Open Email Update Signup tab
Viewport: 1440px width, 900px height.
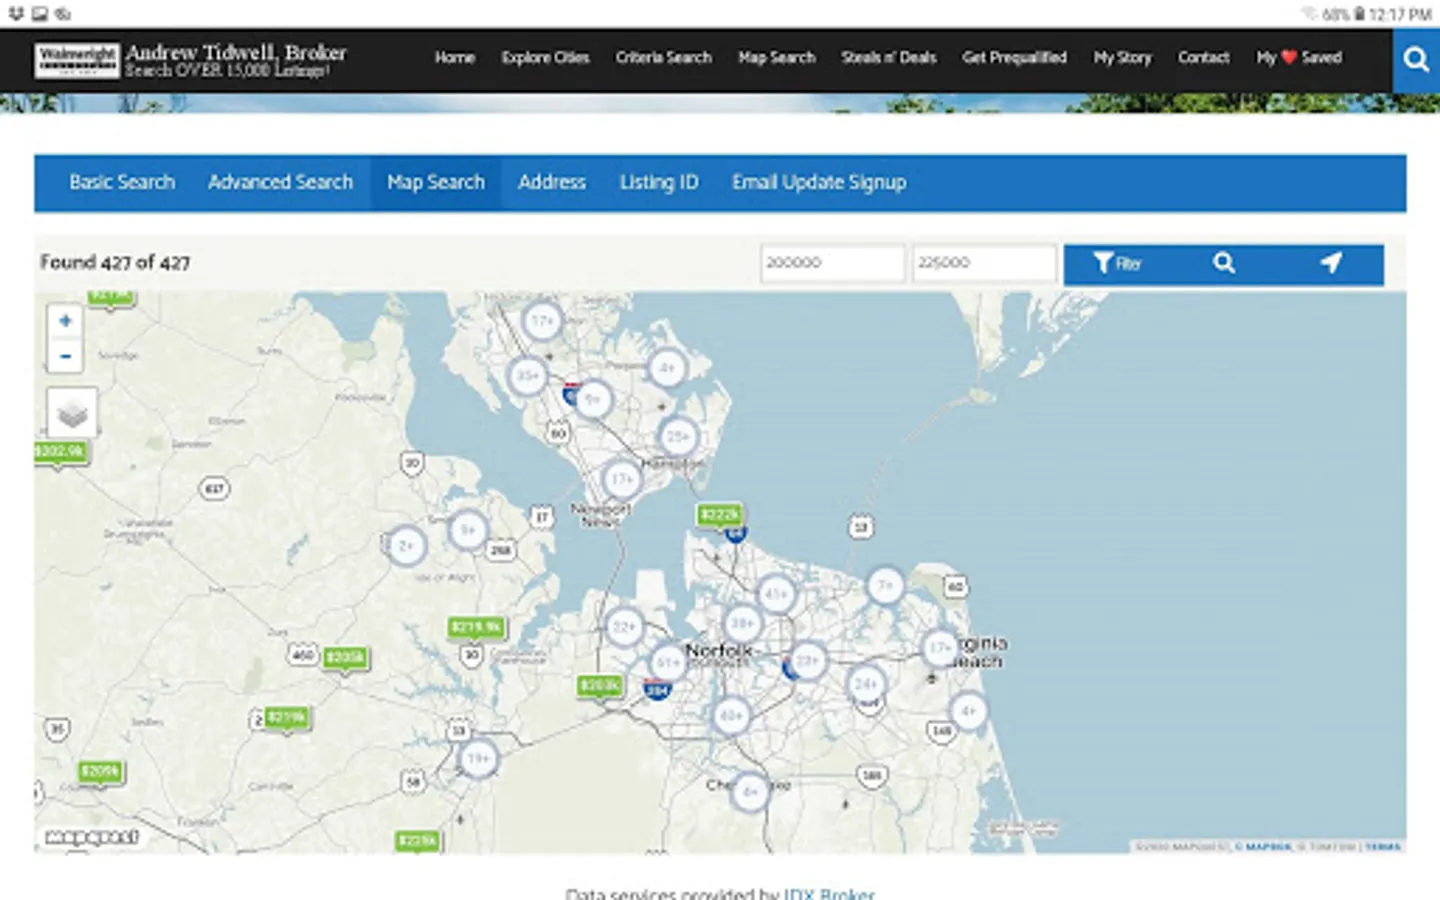[818, 183]
